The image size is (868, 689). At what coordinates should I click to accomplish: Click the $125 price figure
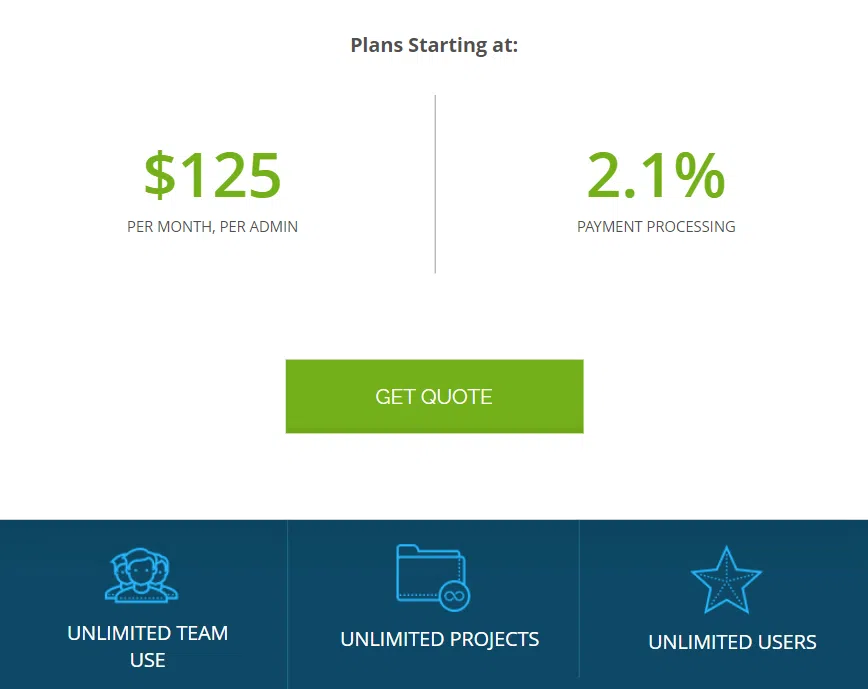coord(212,175)
